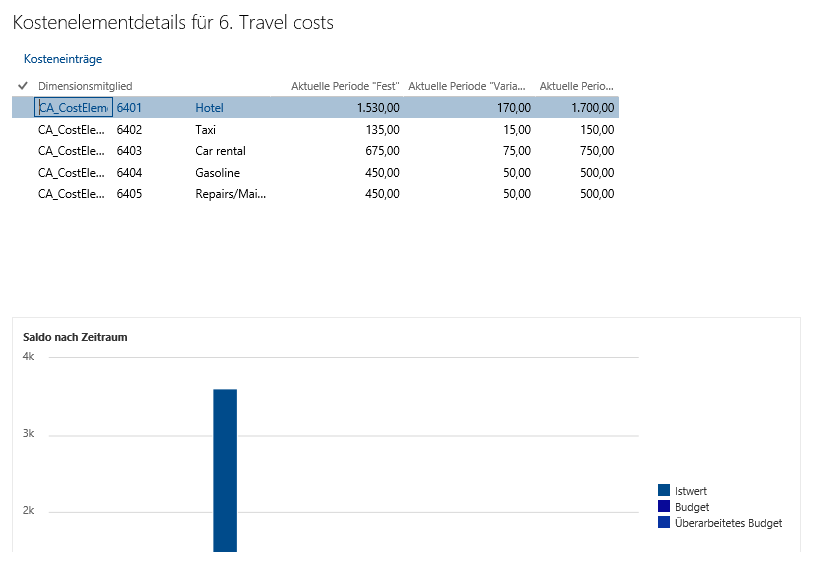
Task: Select the 6402 Taxi row
Action: point(205,130)
